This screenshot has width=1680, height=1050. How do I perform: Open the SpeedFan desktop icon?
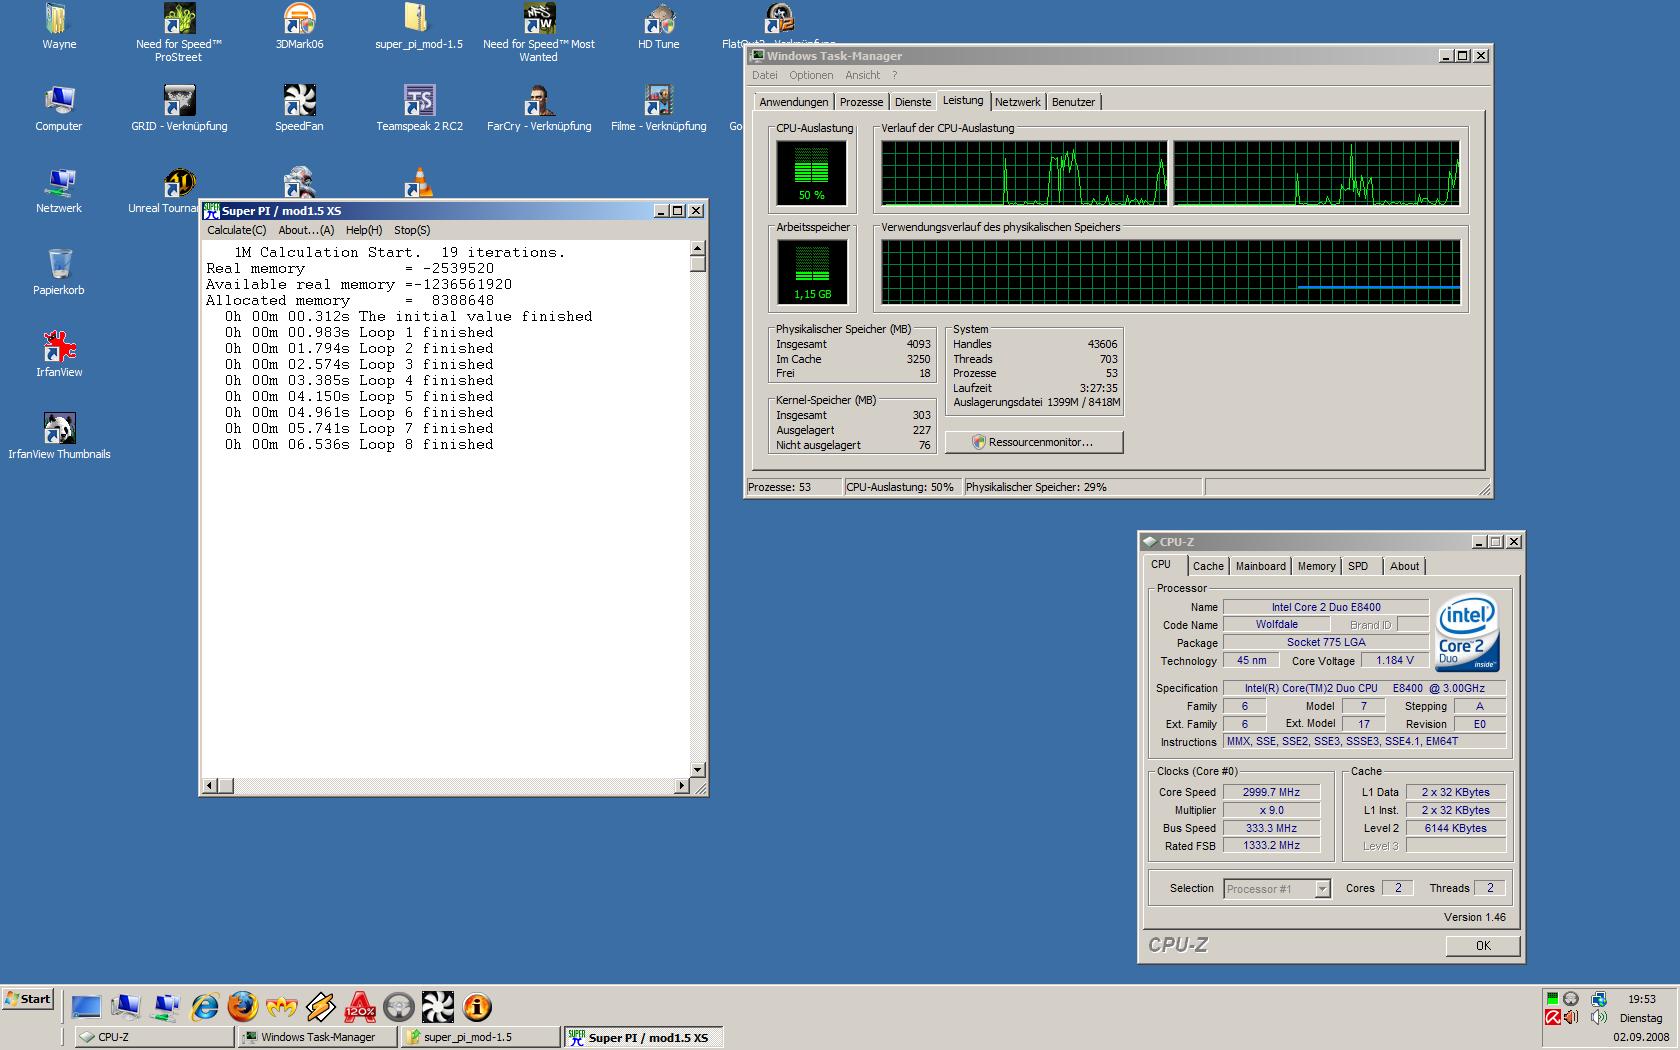tap(299, 102)
